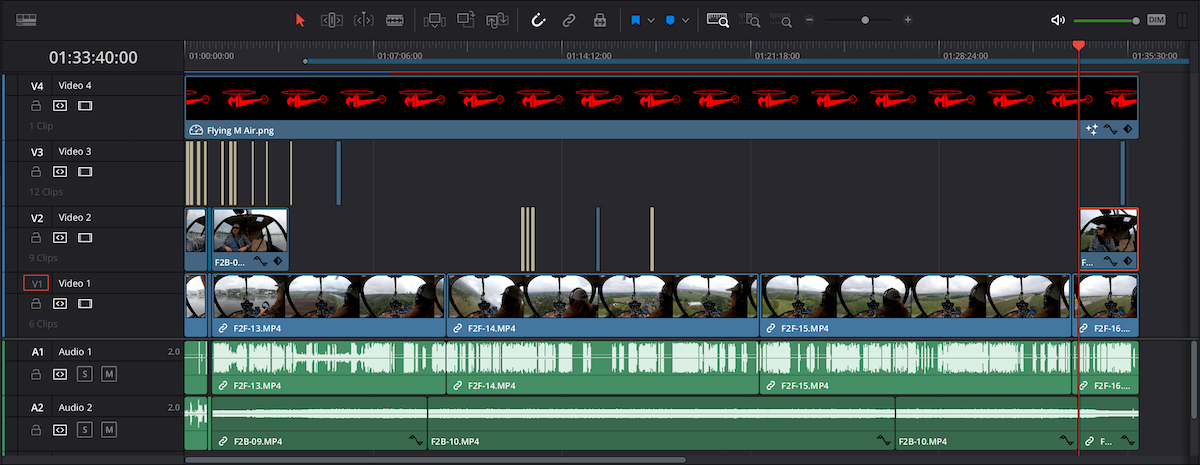Select the F2F-14.MP4 clip on Video 1
Image resolution: width=1200 pixels, height=465 pixels.
pyautogui.click(x=602, y=305)
